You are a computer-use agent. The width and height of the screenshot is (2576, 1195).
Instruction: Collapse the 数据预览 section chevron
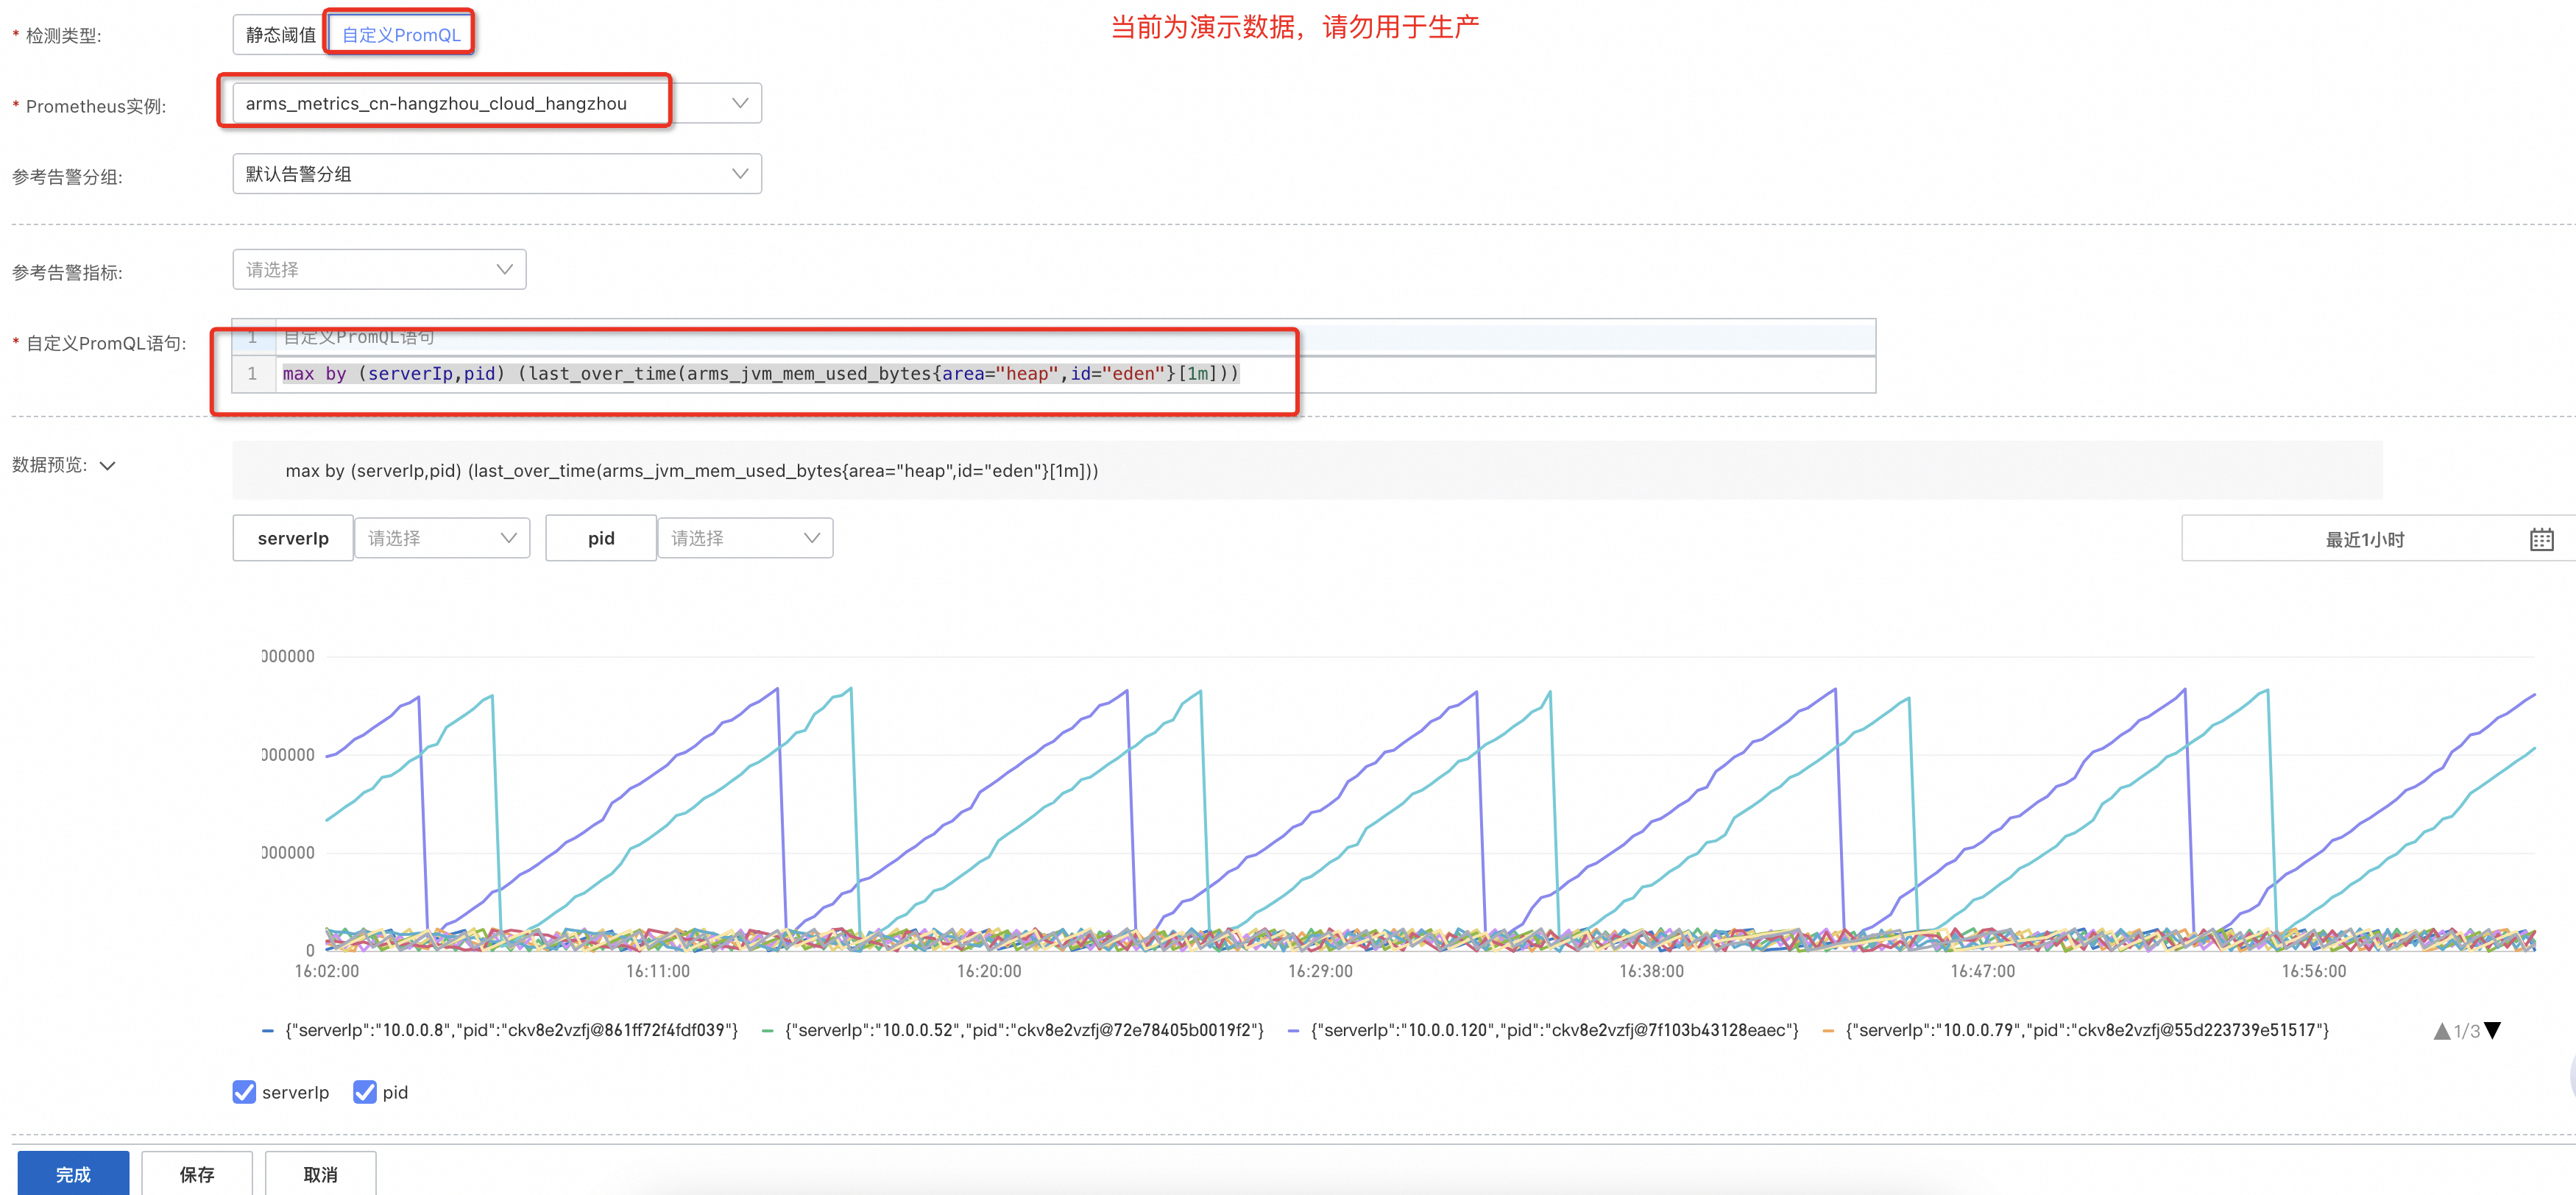coord(108,465)
